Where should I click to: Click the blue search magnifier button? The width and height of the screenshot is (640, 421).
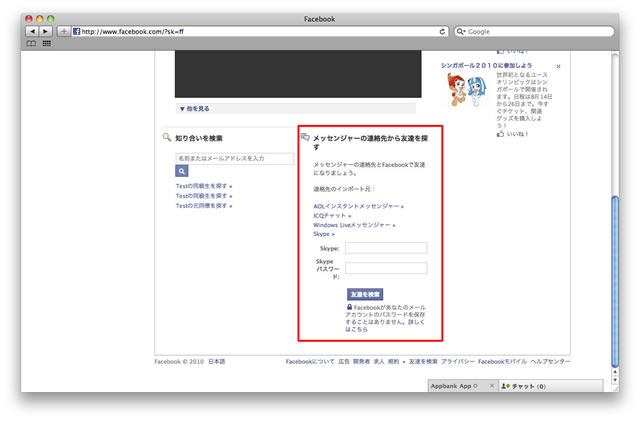coord(182,171)
